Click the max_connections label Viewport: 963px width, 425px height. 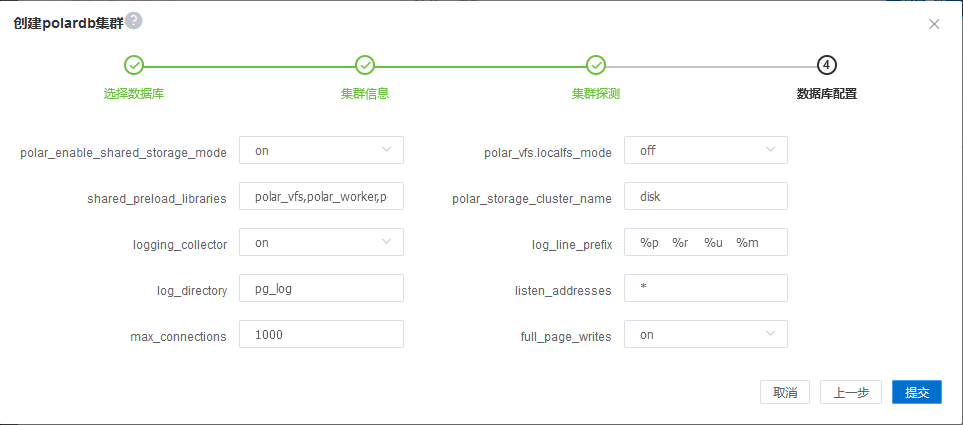tap(178, 337)
